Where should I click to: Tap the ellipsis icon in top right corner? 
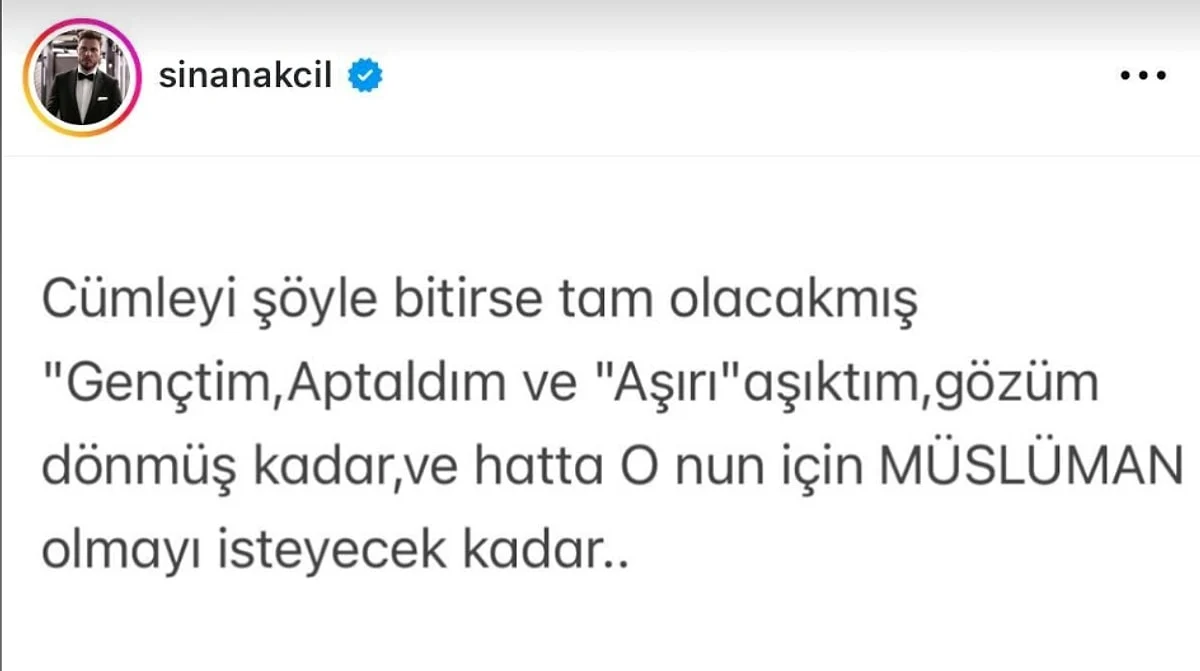(x=1143, y=73)
